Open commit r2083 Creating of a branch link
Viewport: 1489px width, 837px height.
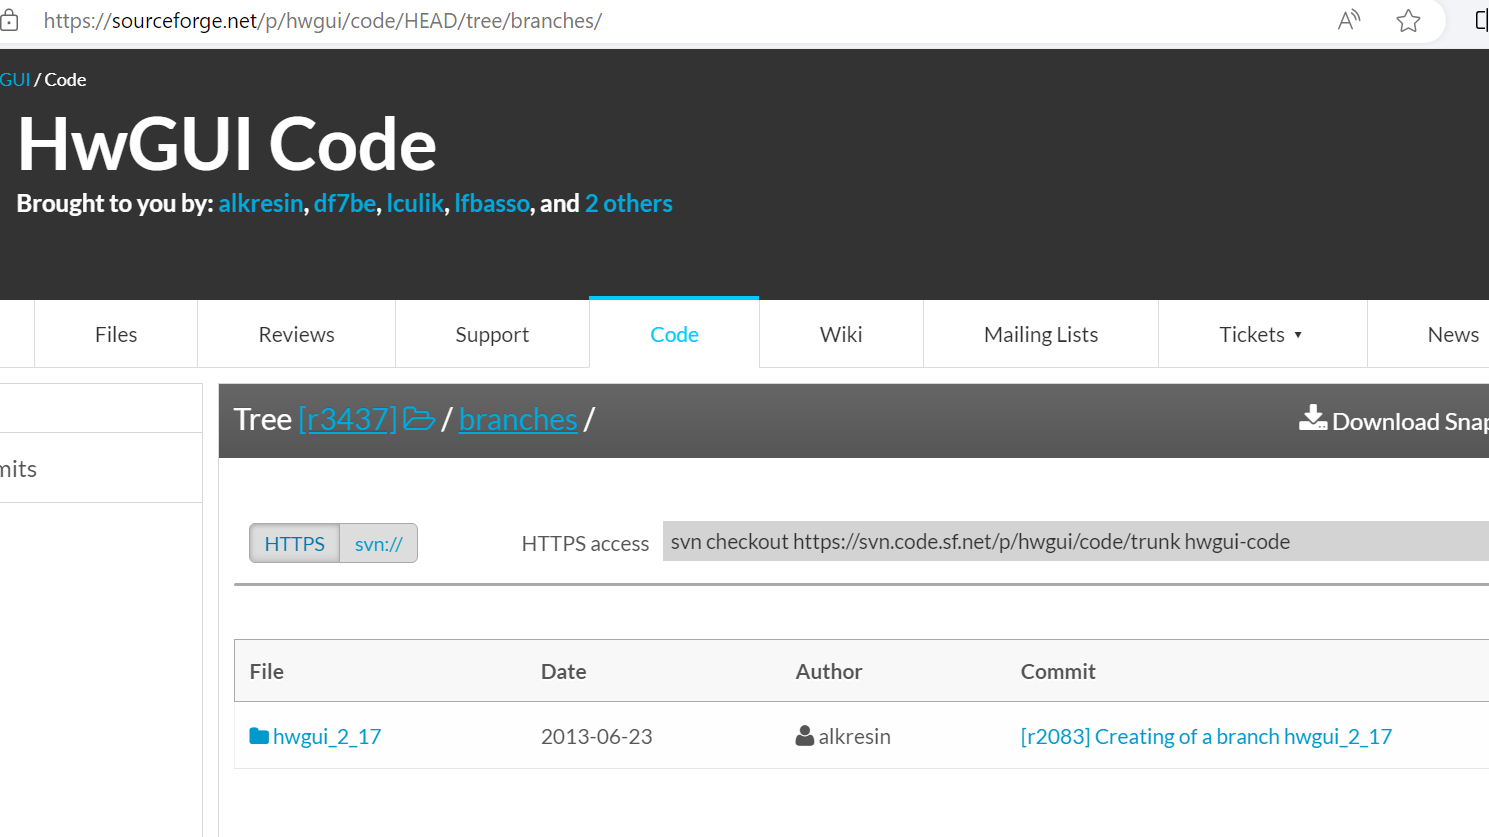point(1206,736)
